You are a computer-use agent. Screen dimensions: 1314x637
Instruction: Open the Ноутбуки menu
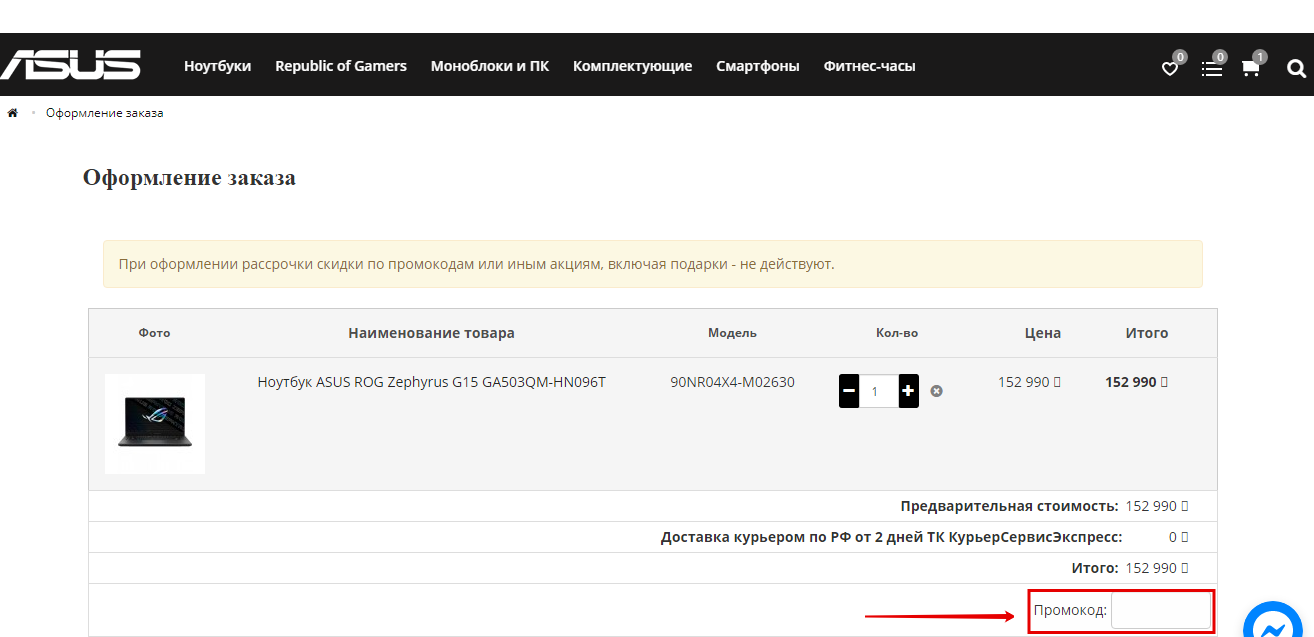(217, 66)
